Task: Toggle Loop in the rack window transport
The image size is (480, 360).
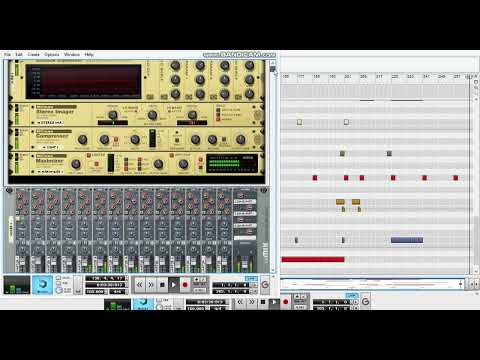Action: [x=251, y=278]
